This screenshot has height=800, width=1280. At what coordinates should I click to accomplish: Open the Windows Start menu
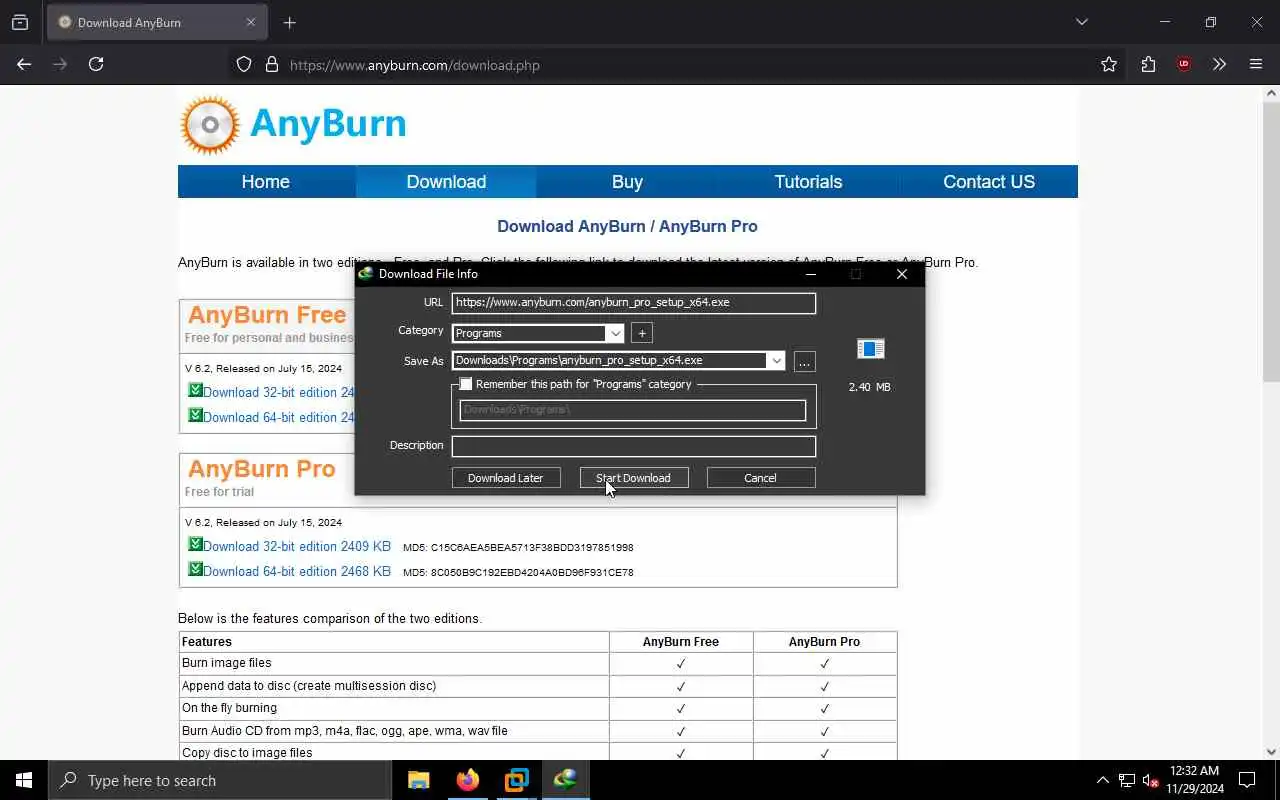(x=24, y=780)
